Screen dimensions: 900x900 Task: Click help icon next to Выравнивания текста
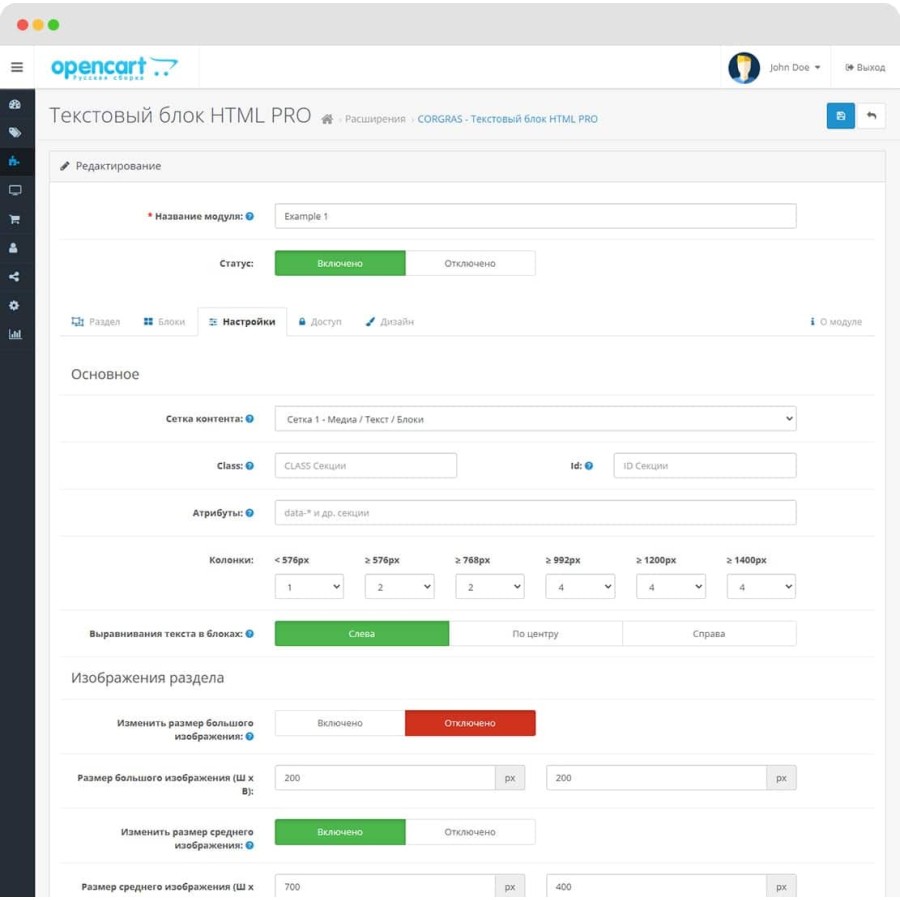(x=250, y=634)
